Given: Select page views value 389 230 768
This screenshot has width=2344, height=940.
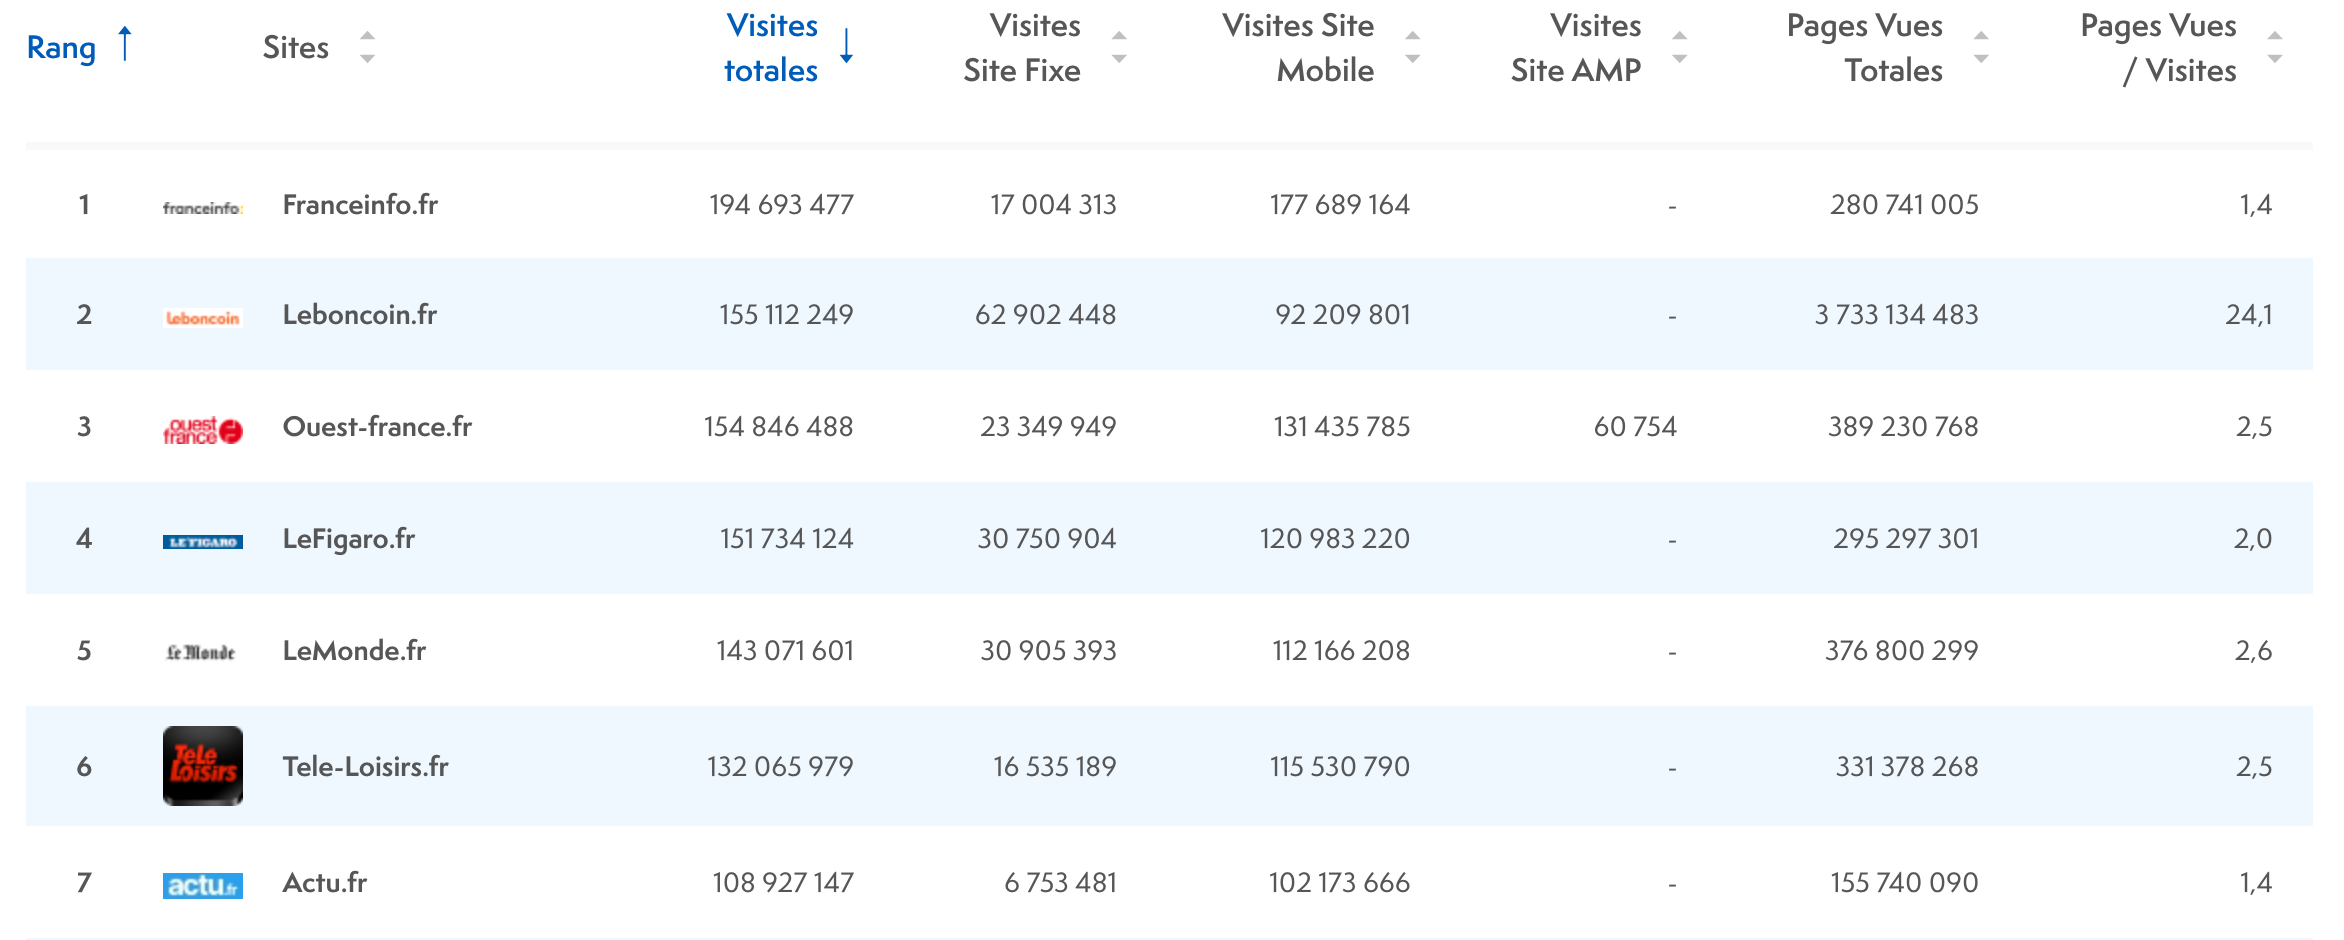Looking at the screenshot, I should 1903,427.
